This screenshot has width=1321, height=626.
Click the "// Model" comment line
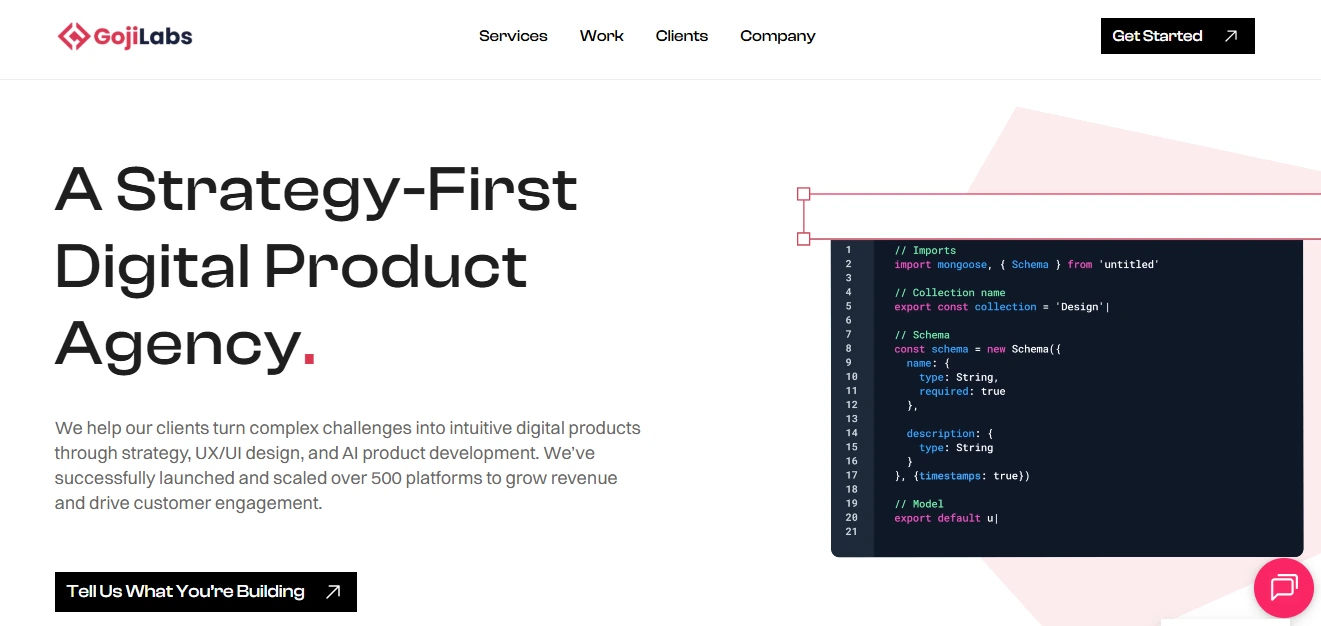click(x=919, y=504)
